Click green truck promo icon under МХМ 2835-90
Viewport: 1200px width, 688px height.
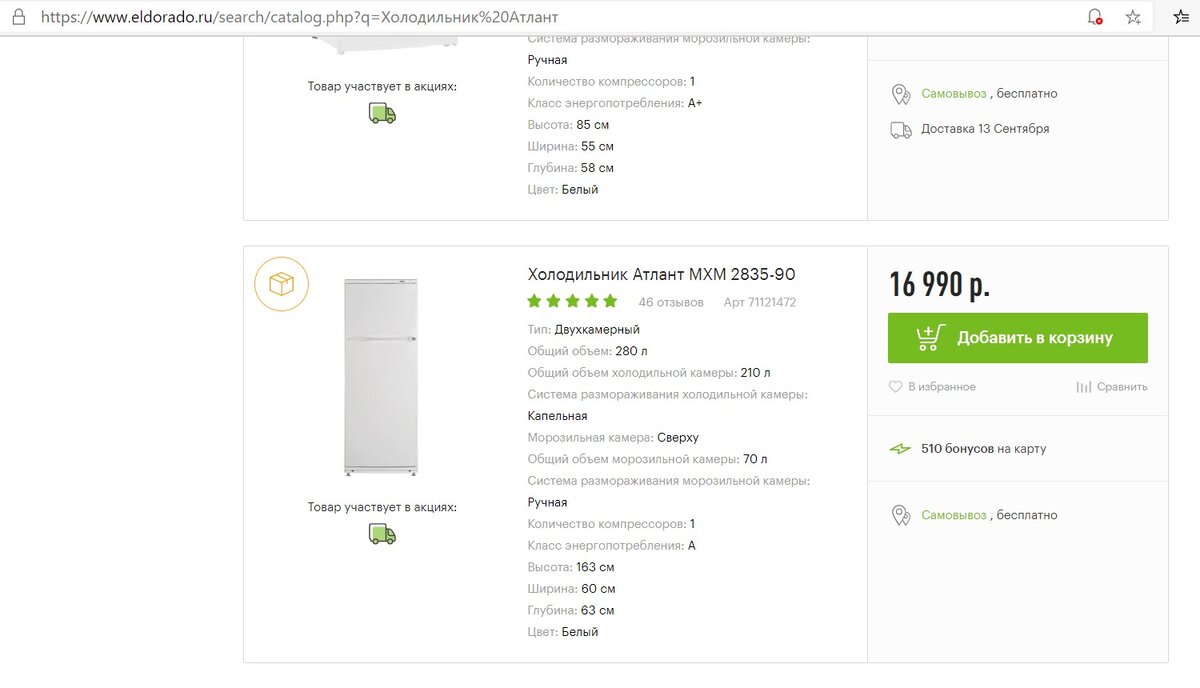tap(382, 534)
